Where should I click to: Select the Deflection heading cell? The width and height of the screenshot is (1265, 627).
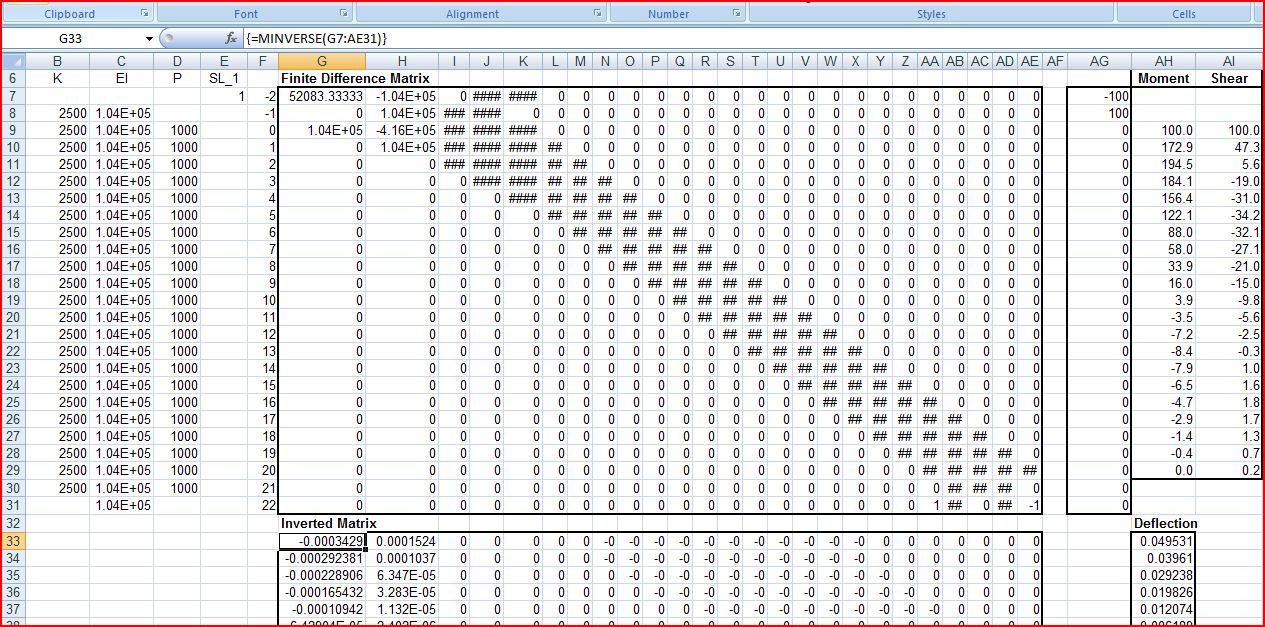click(x=1163, y=523)
